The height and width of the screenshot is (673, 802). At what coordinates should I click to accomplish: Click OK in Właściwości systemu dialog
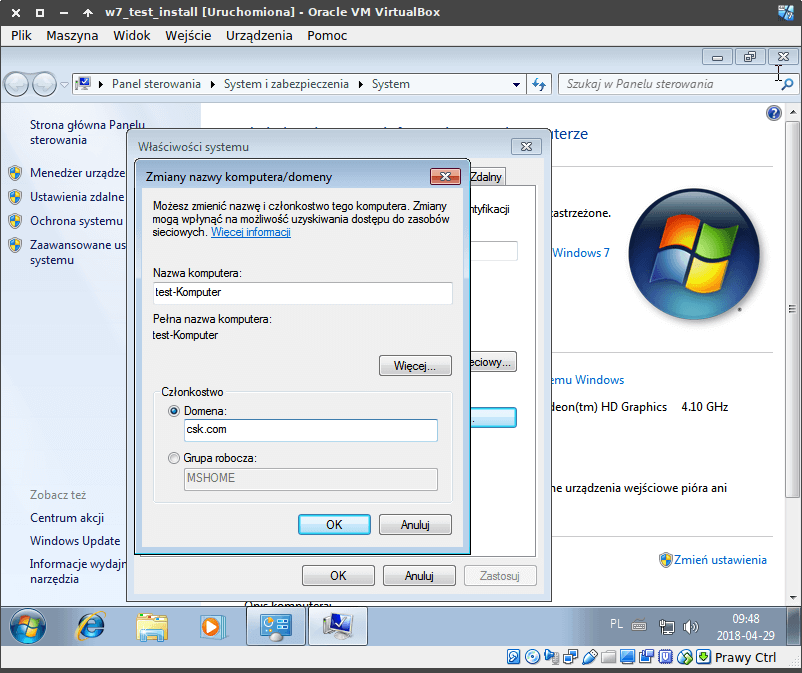pos(338,576)
